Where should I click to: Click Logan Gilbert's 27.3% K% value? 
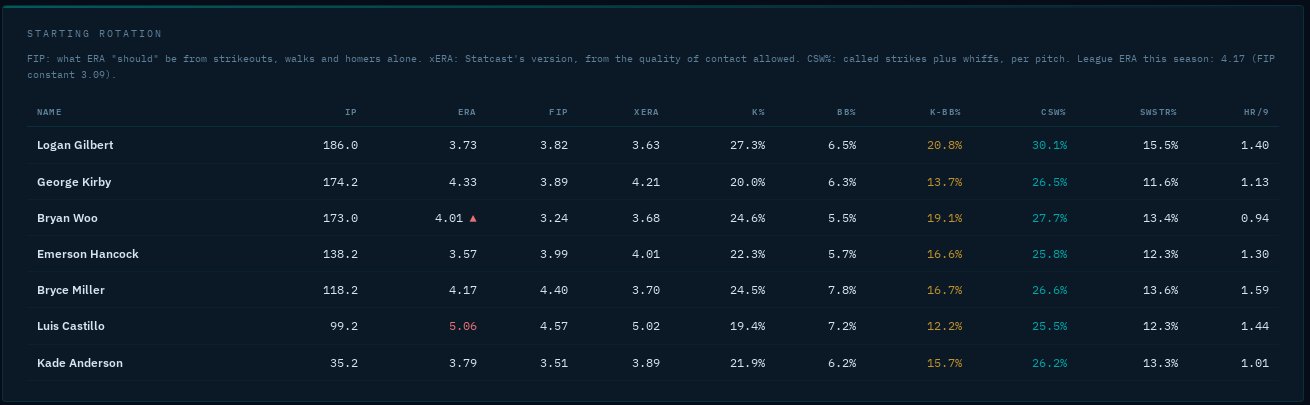click(748, 145)
